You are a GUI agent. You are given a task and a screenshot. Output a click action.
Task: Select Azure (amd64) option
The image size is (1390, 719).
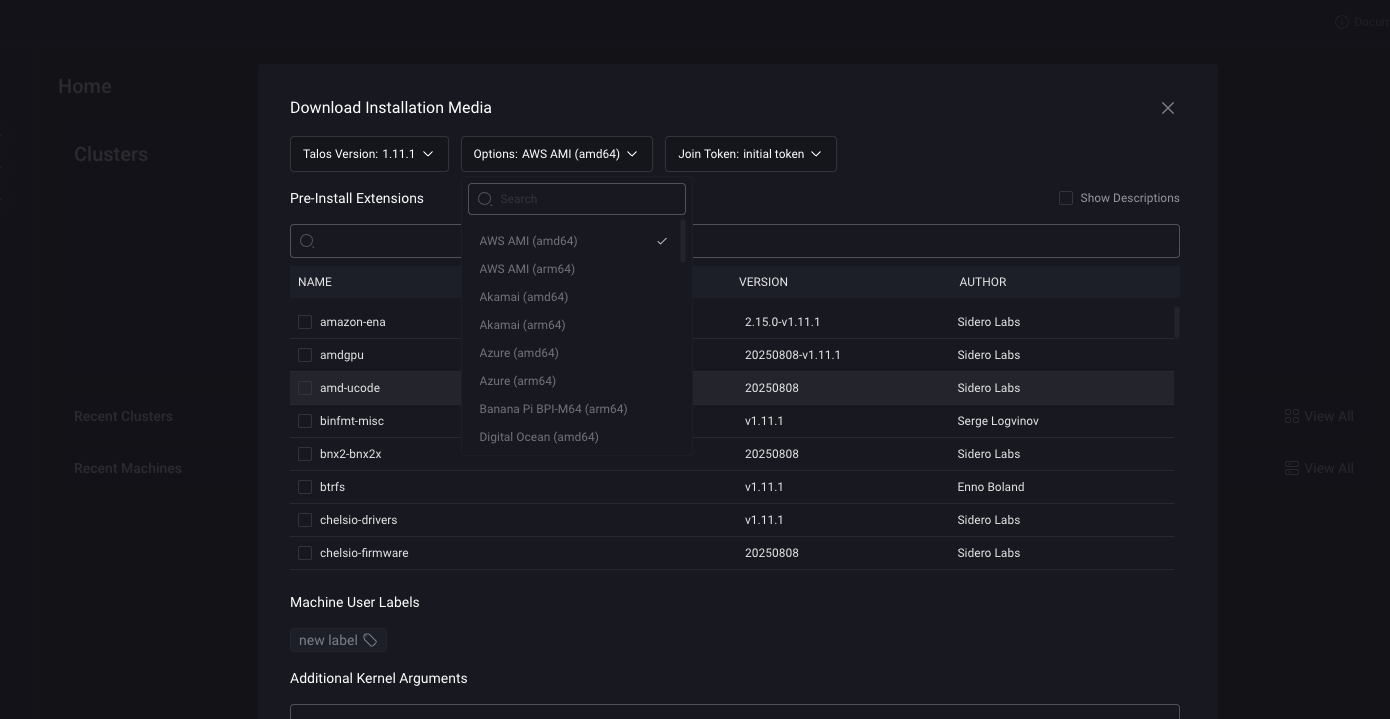pyautogui.click(x=519, y=353)
